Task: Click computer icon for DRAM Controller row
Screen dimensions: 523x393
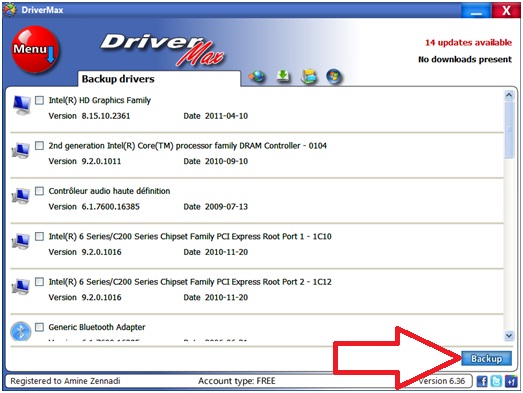Action: click(x=21, y=150)
